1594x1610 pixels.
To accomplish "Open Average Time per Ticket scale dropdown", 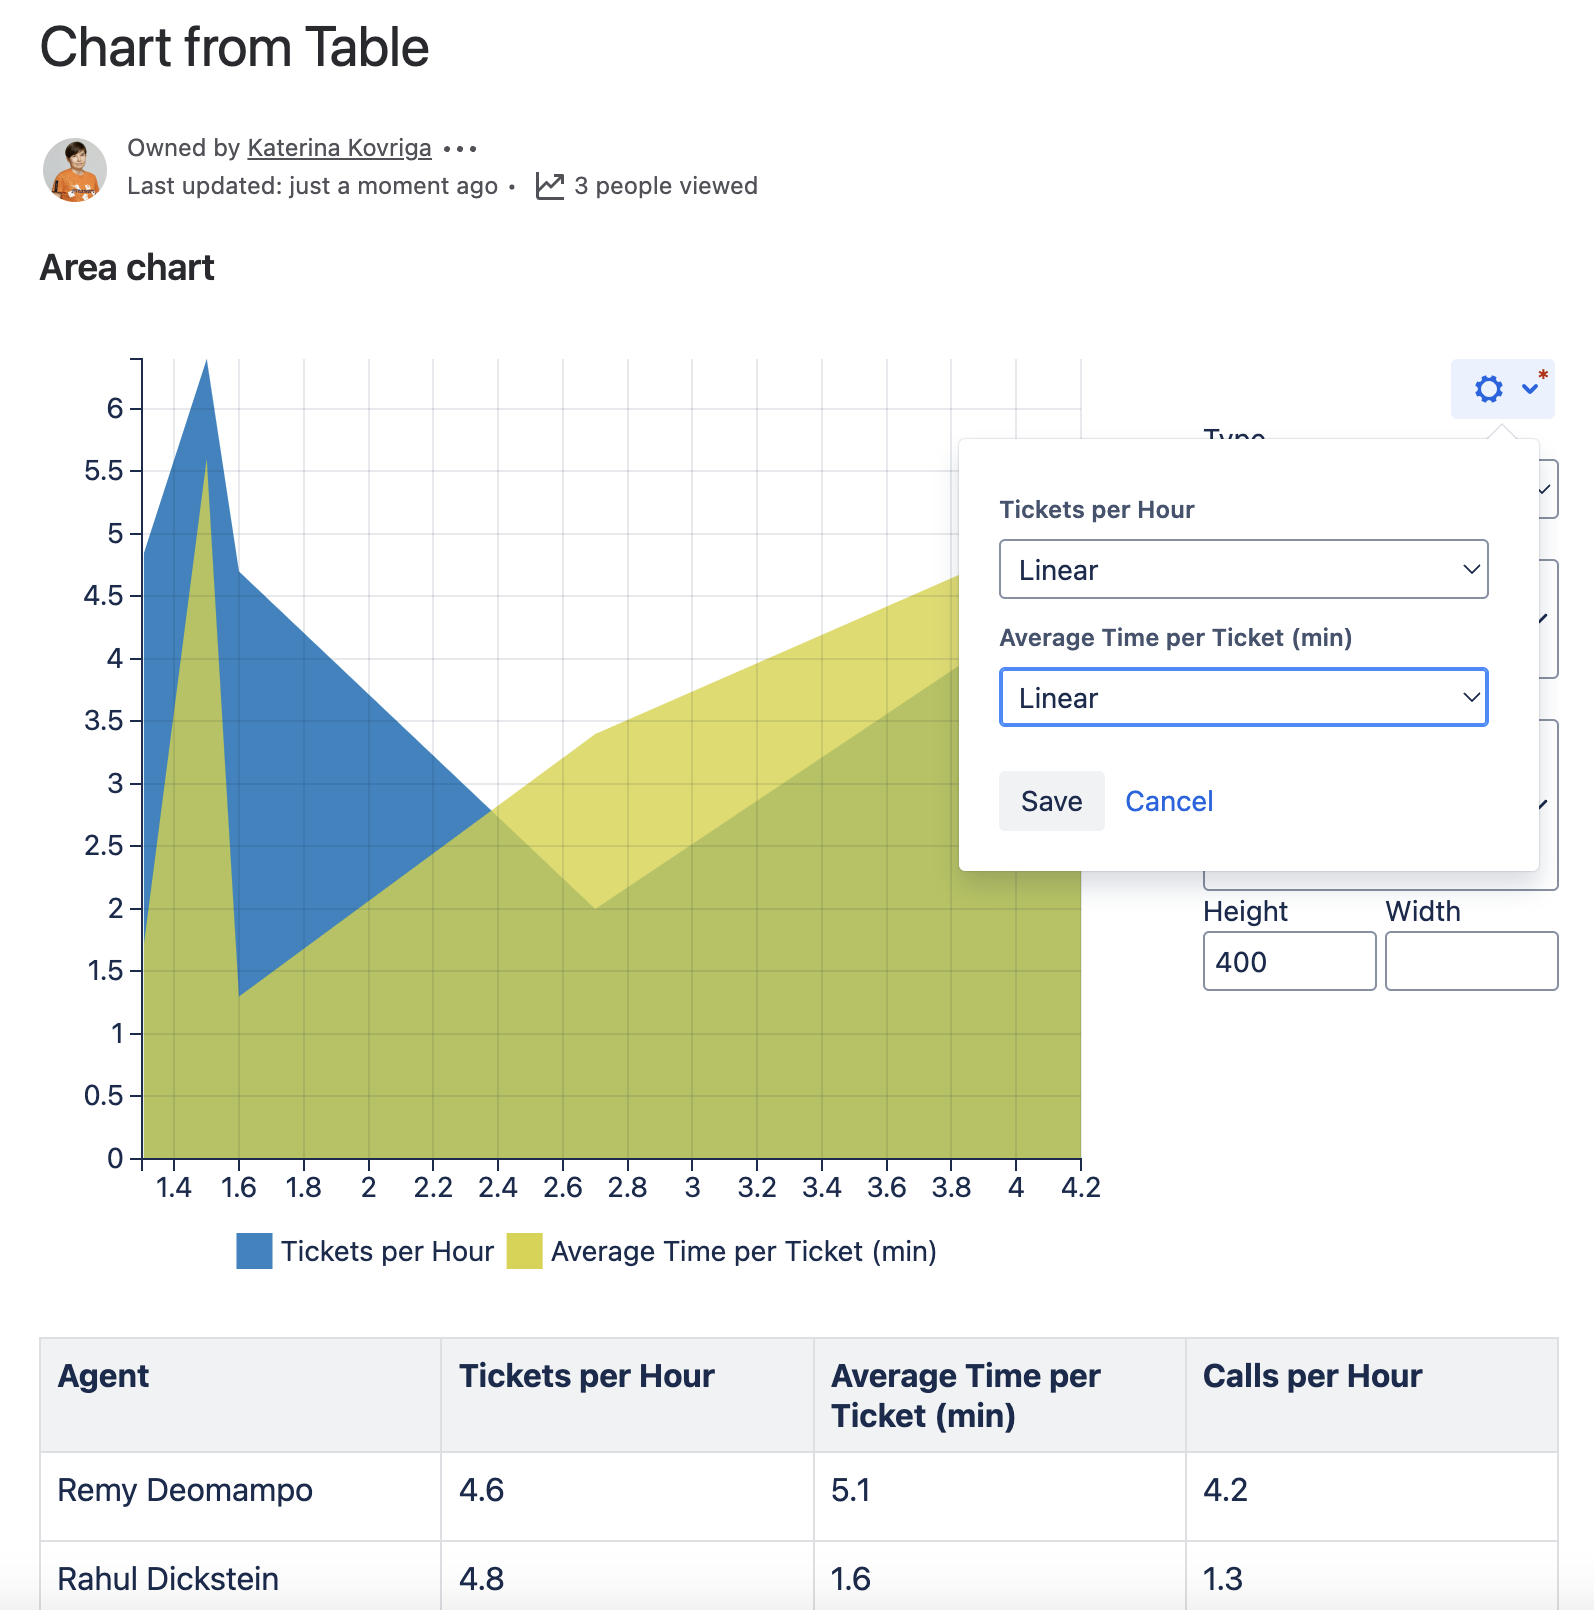I will click(1243, 698).
